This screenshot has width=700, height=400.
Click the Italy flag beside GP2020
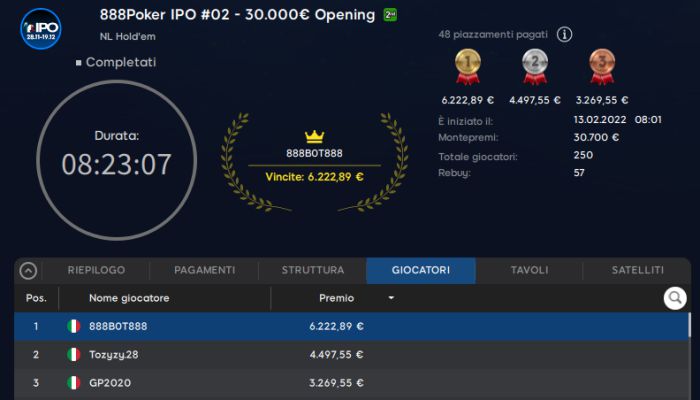click(74, 383)
